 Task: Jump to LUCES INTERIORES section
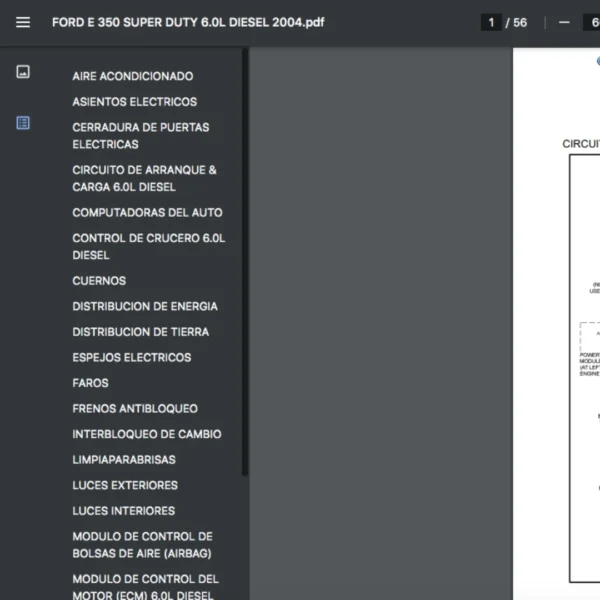pos(124,511)
